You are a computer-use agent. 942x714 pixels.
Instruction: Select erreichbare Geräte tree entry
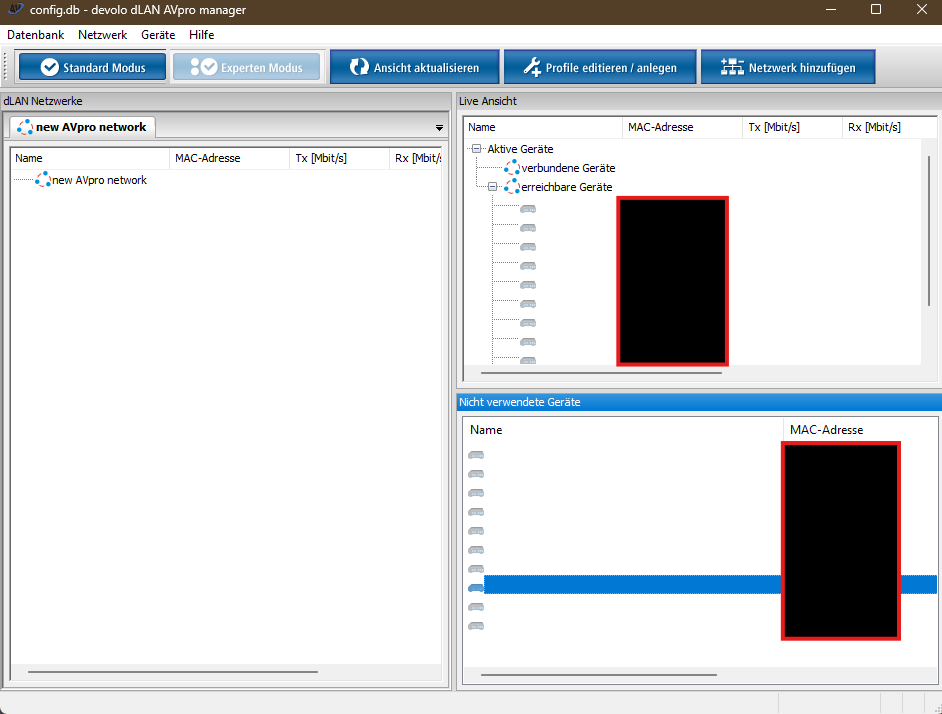click(567, 187)
